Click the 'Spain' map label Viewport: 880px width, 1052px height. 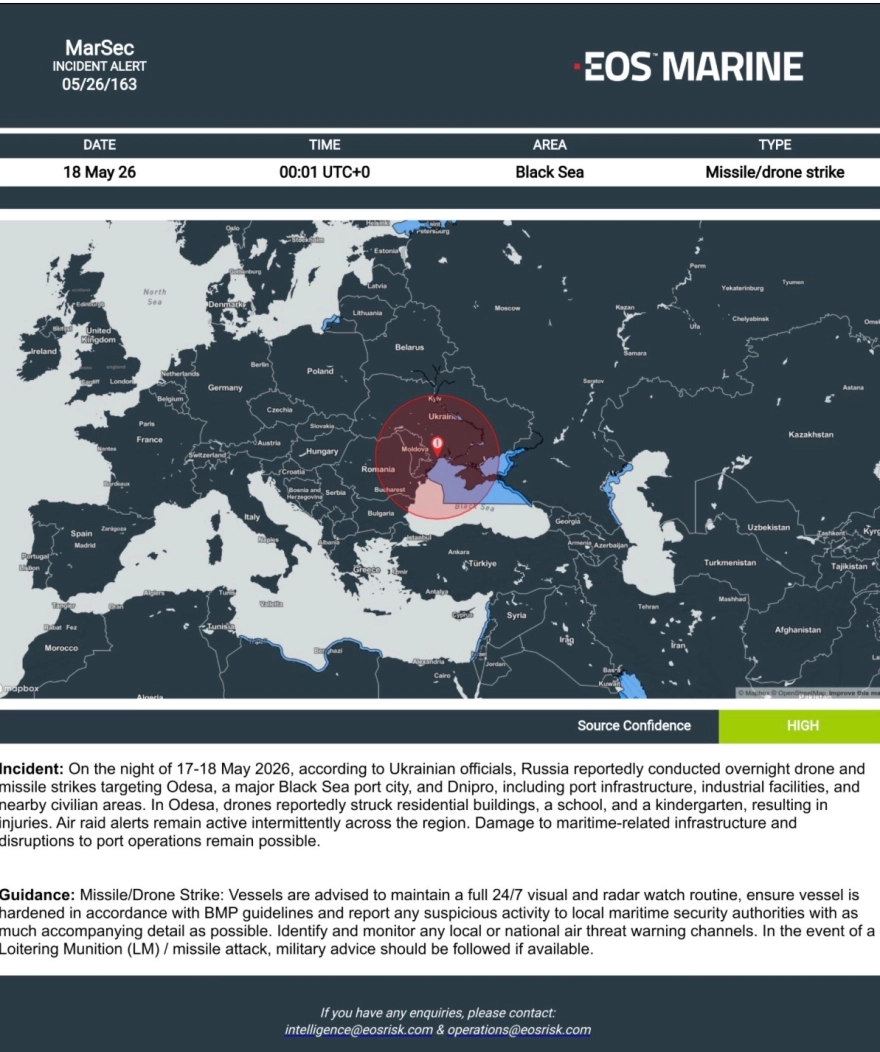pos(81,533)
